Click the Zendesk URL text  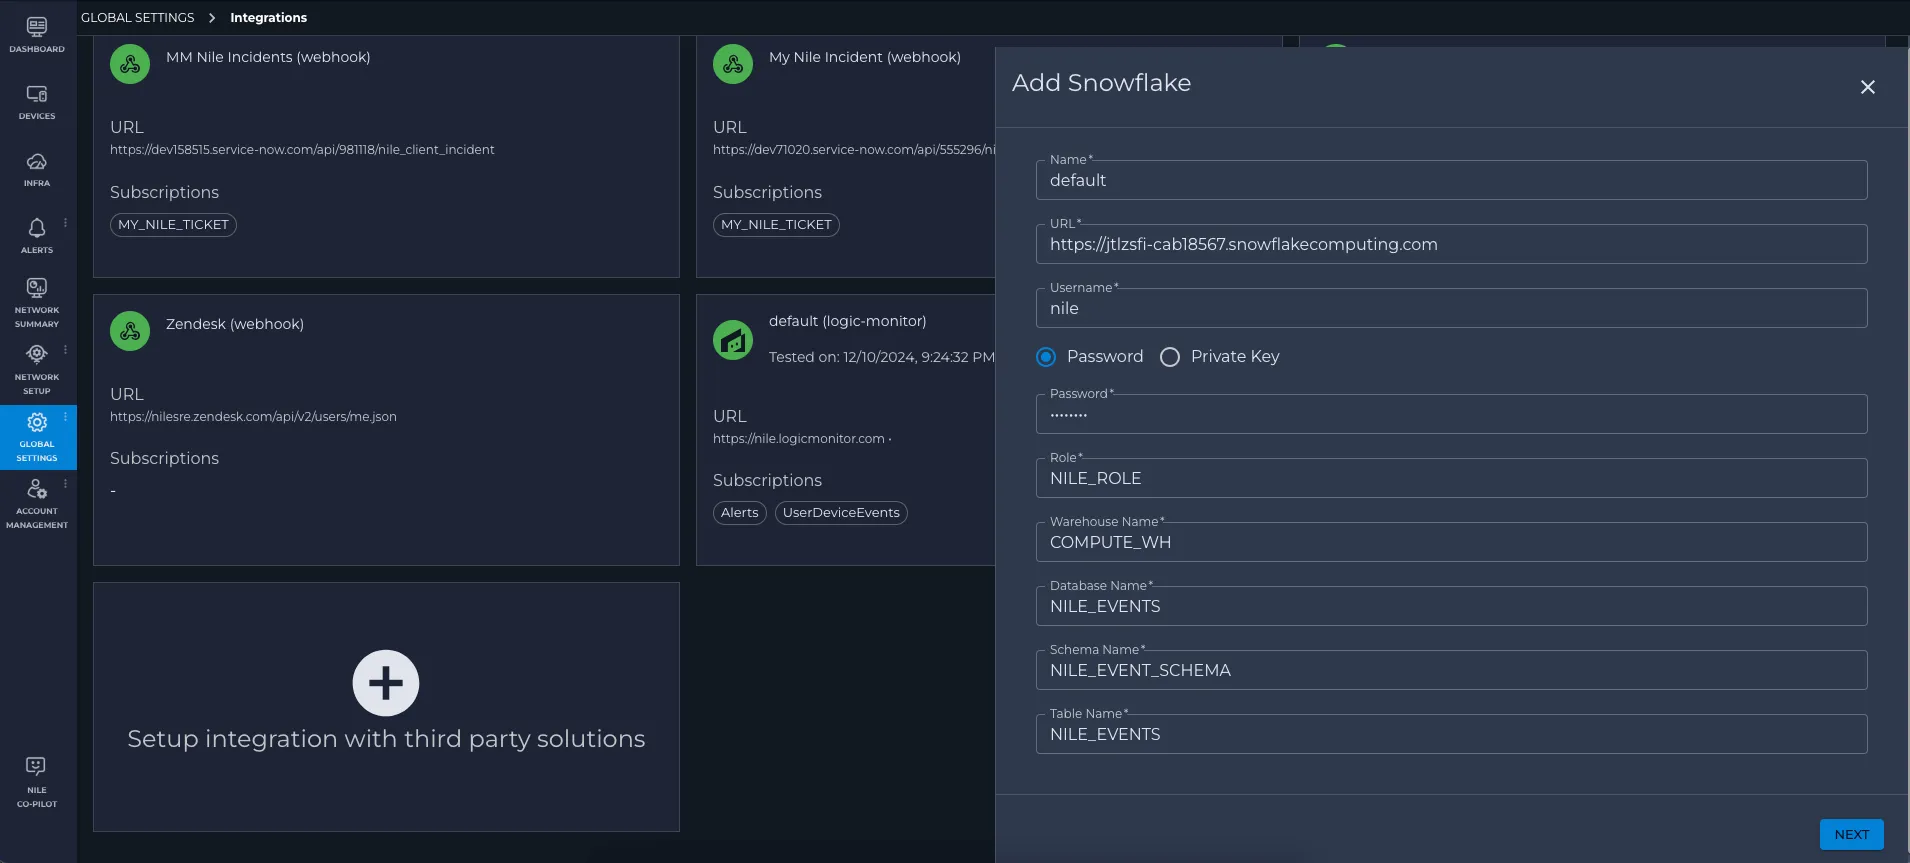tap(253, 417)
